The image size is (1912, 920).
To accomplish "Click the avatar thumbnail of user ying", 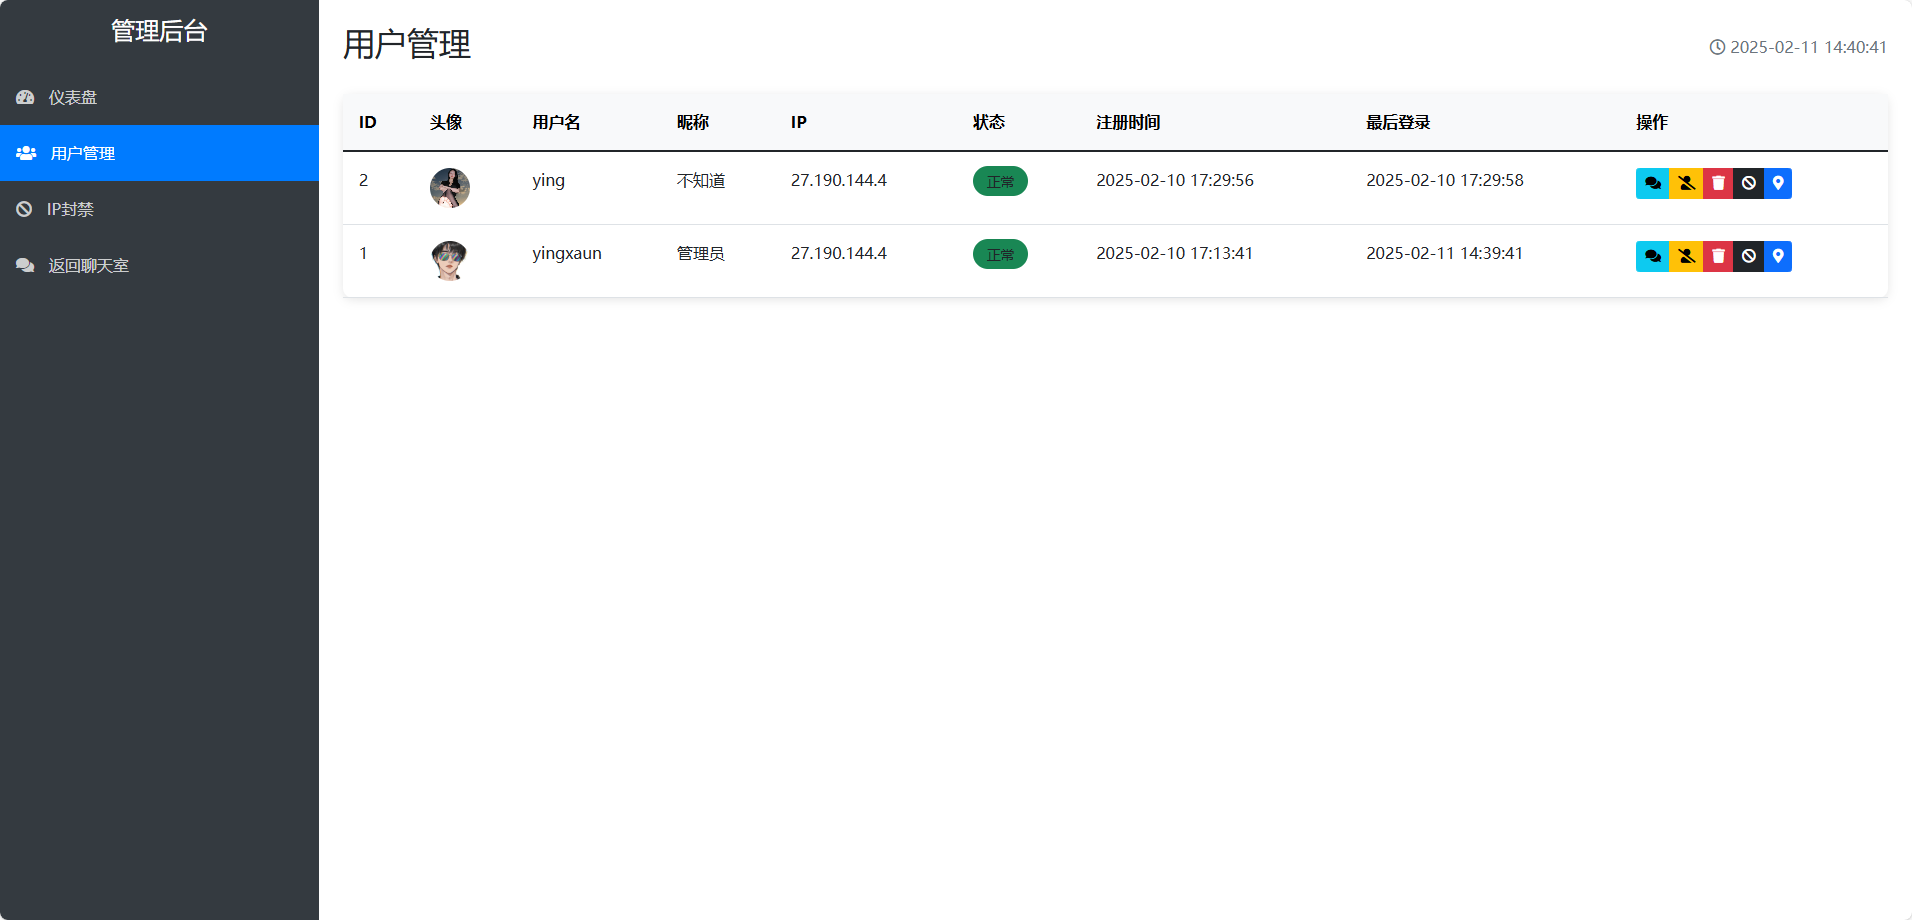I will (x=450, y=187).
